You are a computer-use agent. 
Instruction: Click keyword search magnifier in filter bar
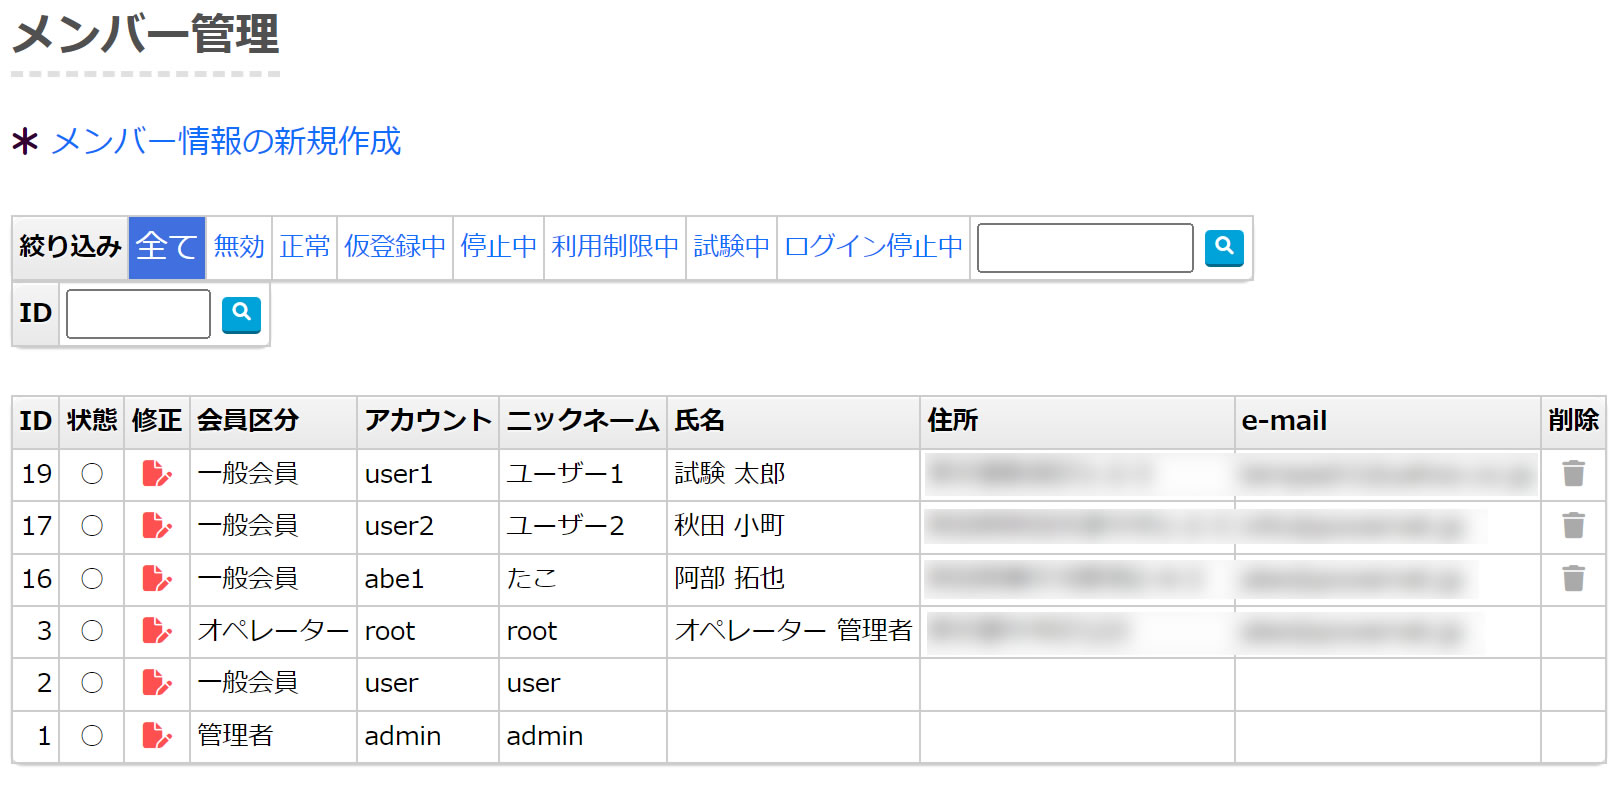(1224, 247)
